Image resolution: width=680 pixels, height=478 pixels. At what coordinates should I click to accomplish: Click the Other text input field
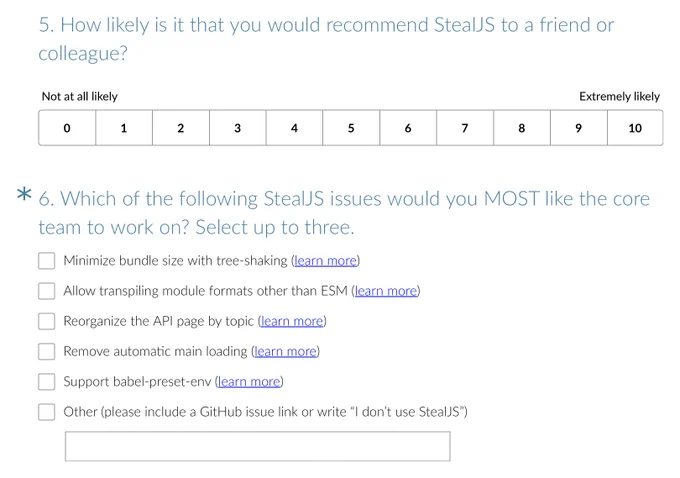click(258, 446)
